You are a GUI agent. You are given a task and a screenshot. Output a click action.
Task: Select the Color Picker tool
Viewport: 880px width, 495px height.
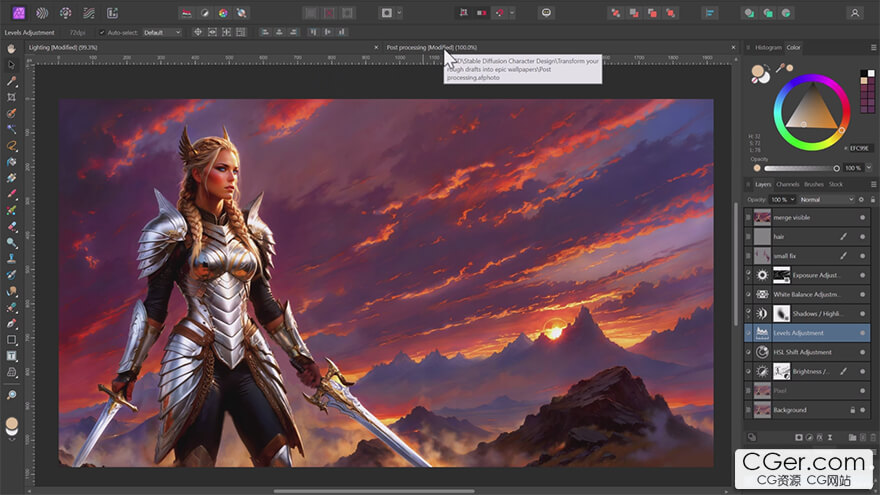click(11, 81)
